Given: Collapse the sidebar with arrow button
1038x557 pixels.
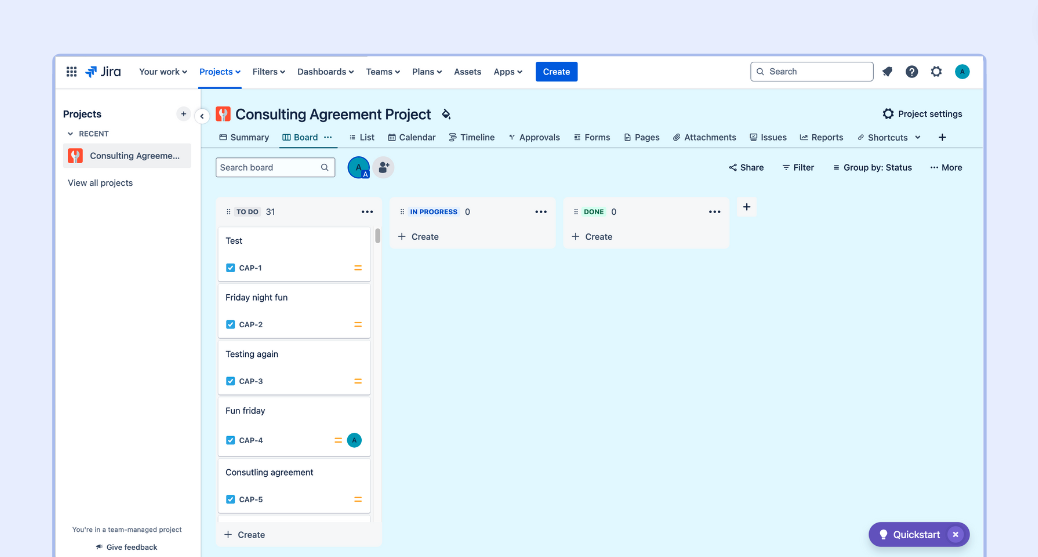Looking at the screenshot, I should [x=202, y=115].
